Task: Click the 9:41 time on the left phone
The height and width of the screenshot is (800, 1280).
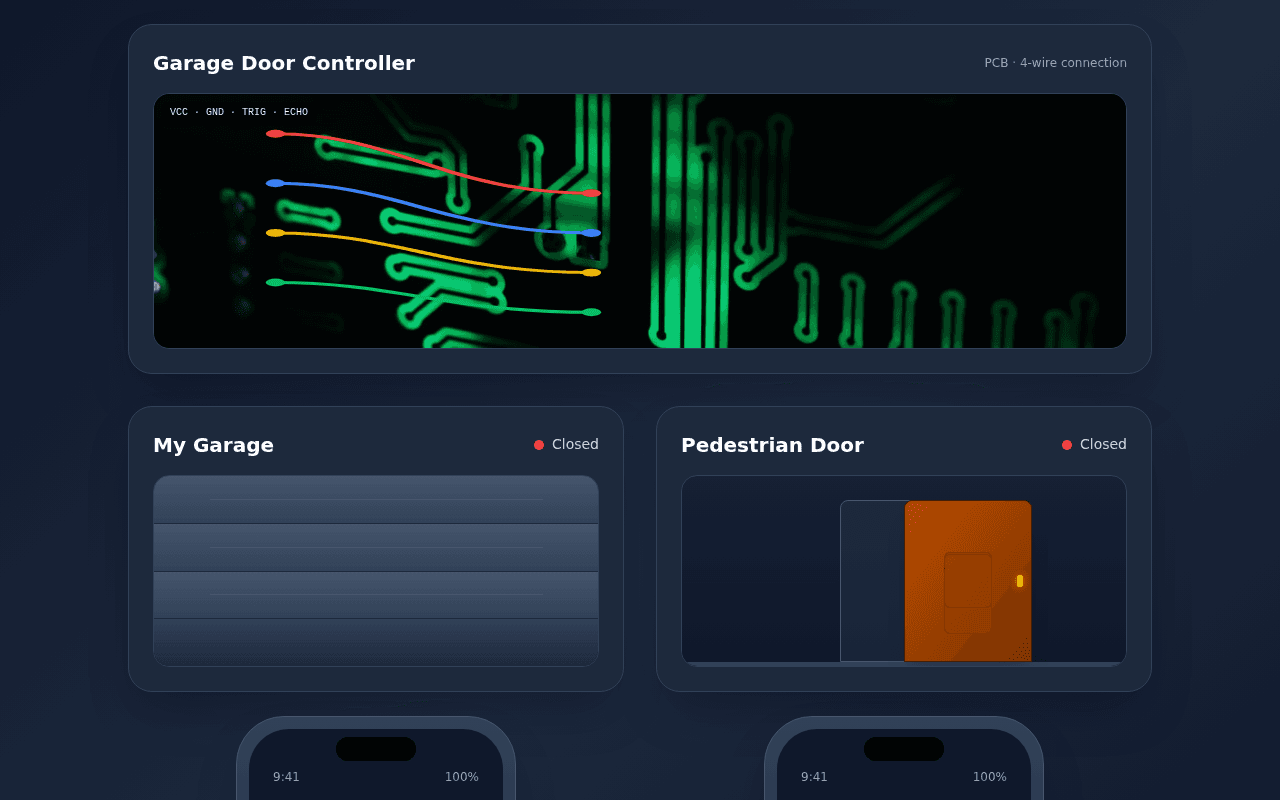Action: pos(286,777)
